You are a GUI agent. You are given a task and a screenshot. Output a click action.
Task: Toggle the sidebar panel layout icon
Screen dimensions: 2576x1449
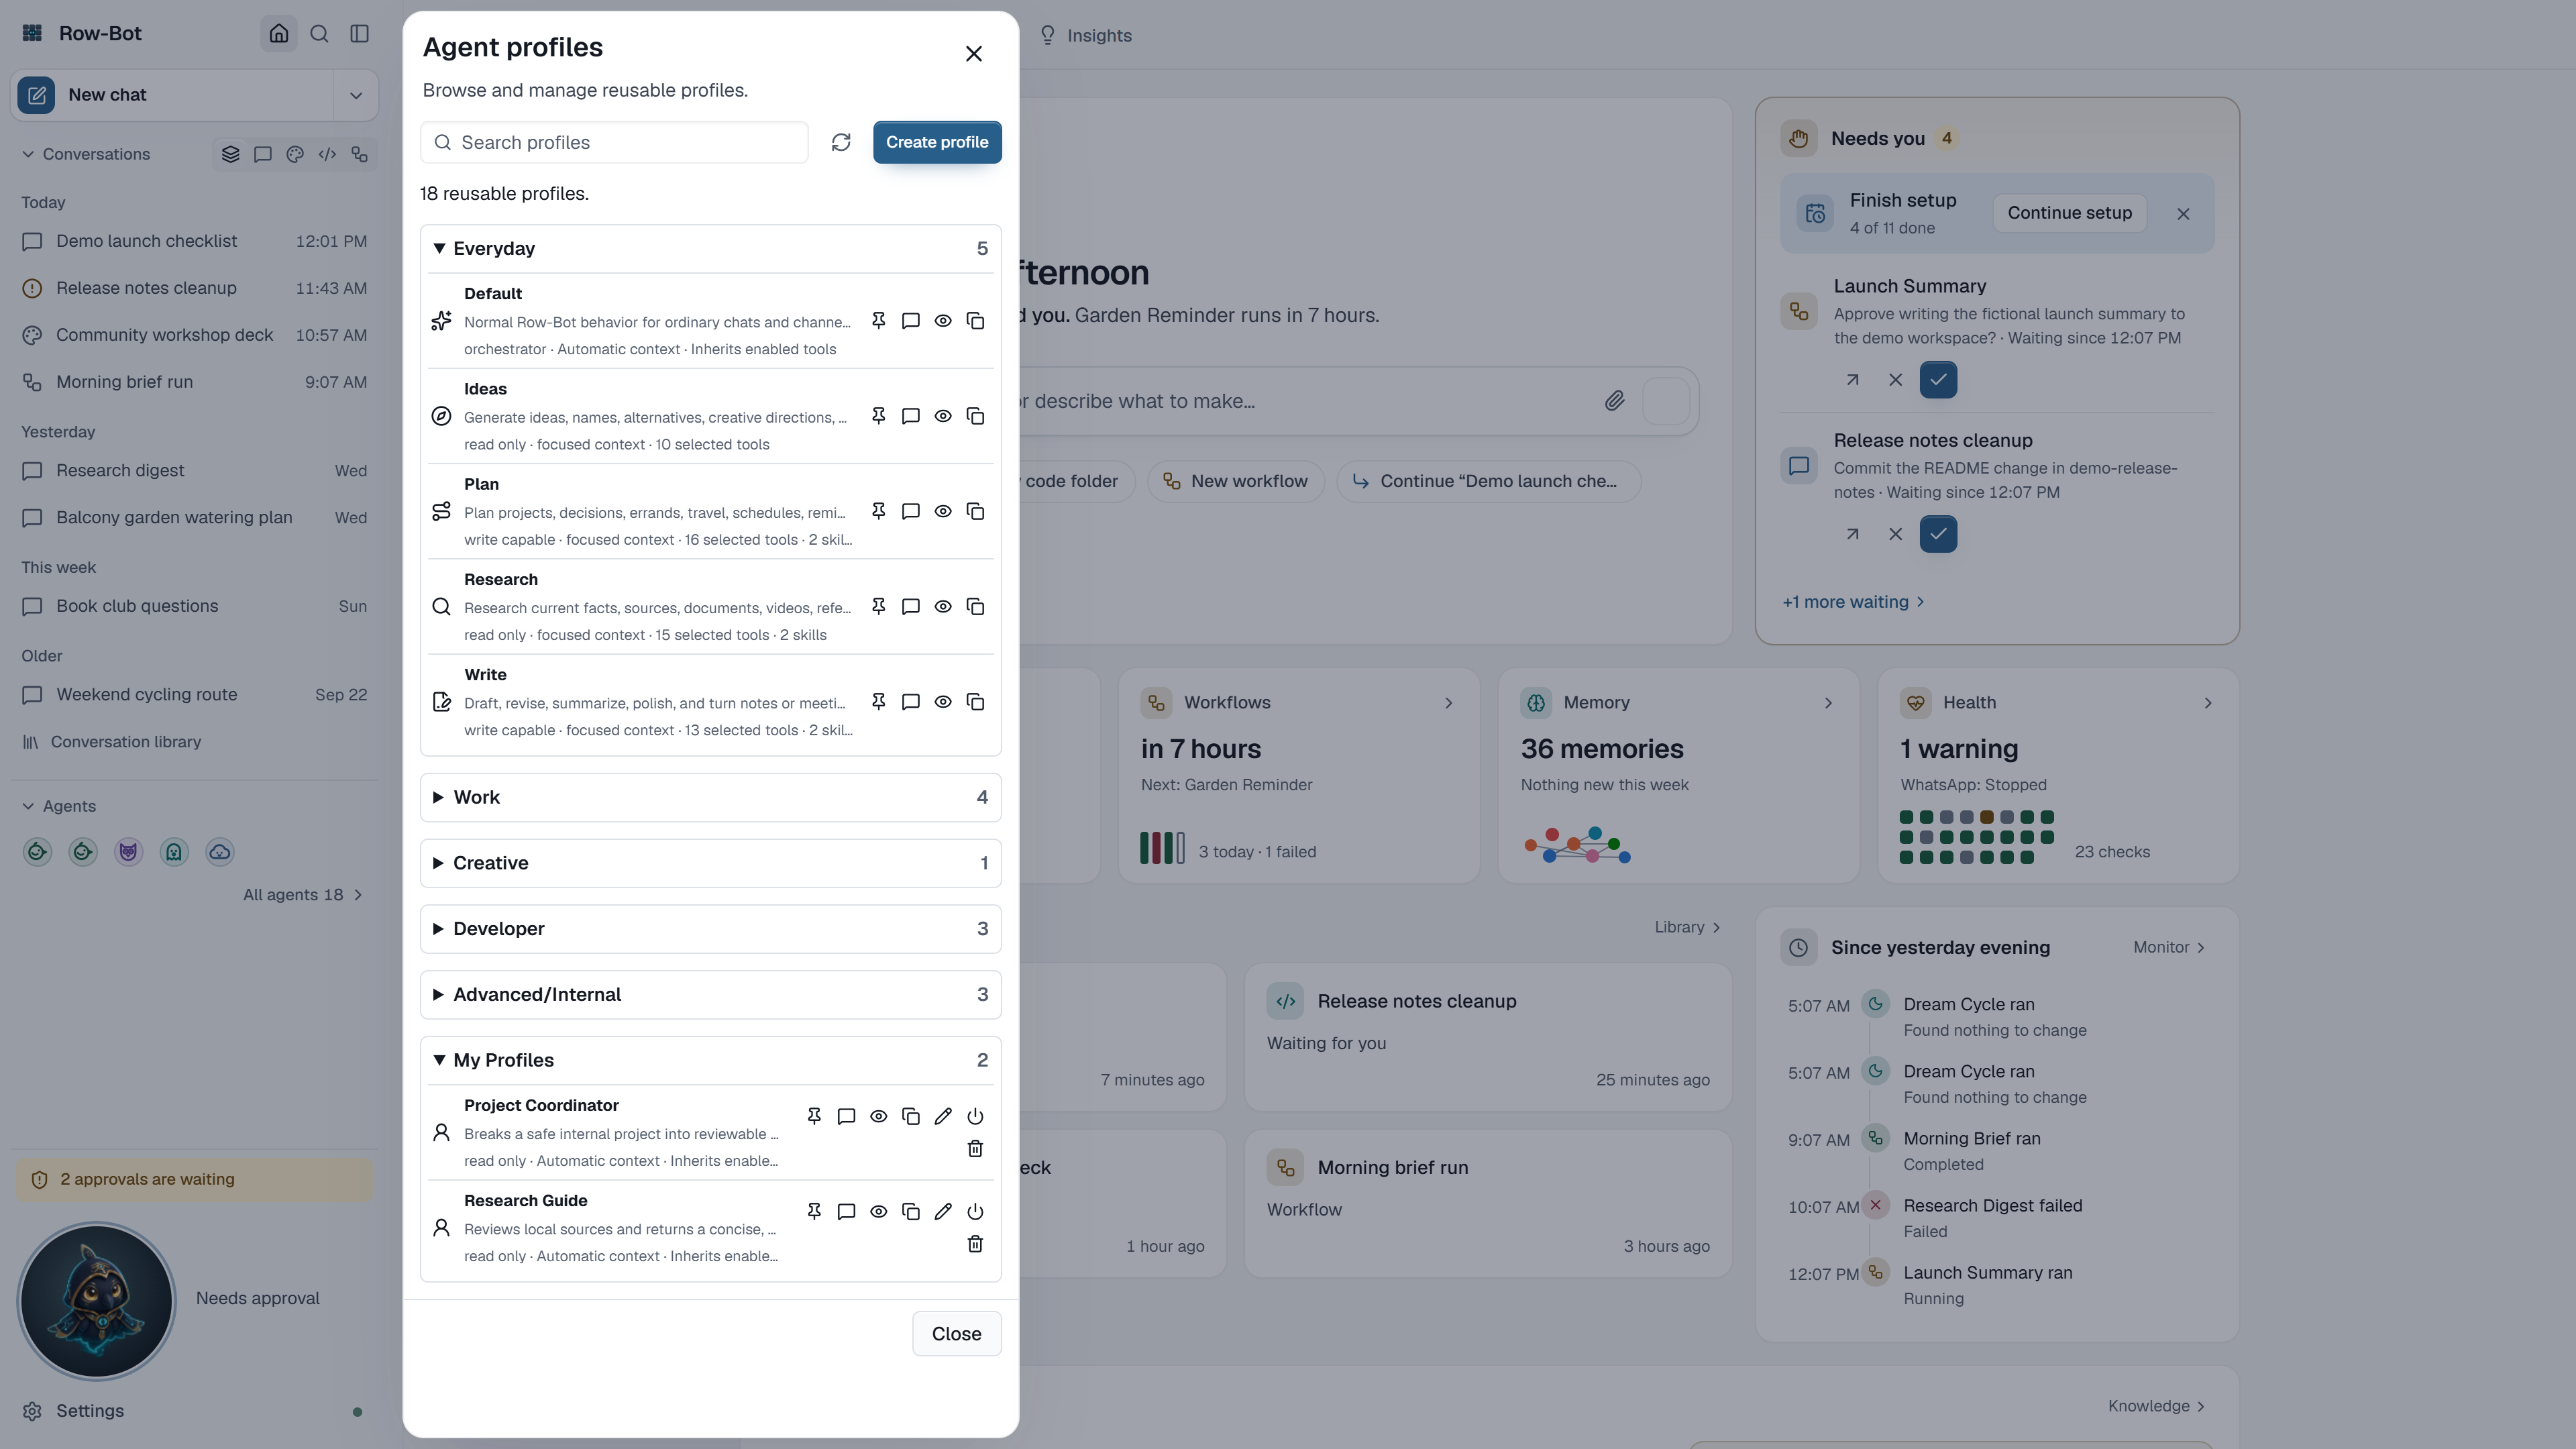click(x=360, y=33)
